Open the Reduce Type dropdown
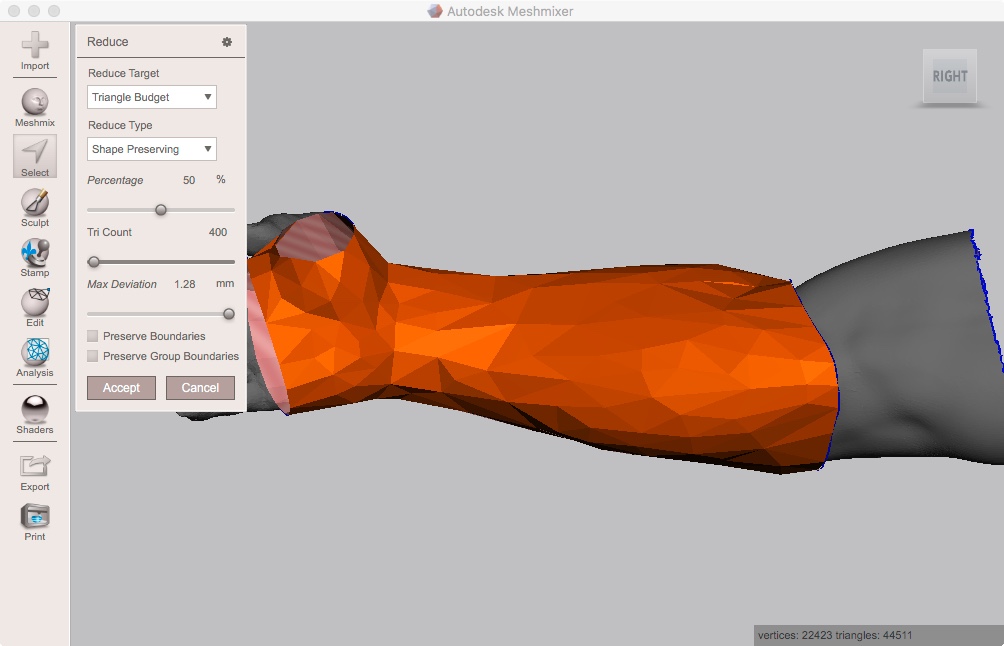 click(151, 148)
